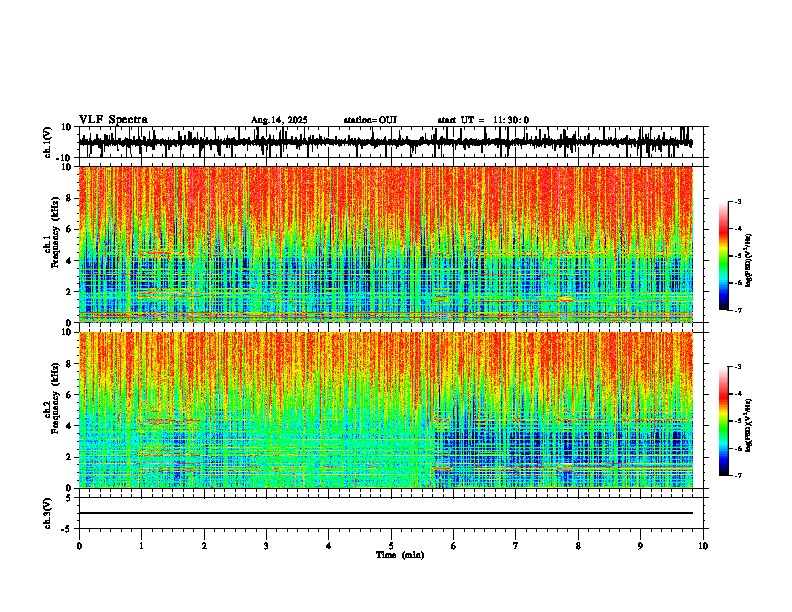Click the flat ch.3 voltage trace line
This screenshot has width=792, height=612.
(385, 513)
